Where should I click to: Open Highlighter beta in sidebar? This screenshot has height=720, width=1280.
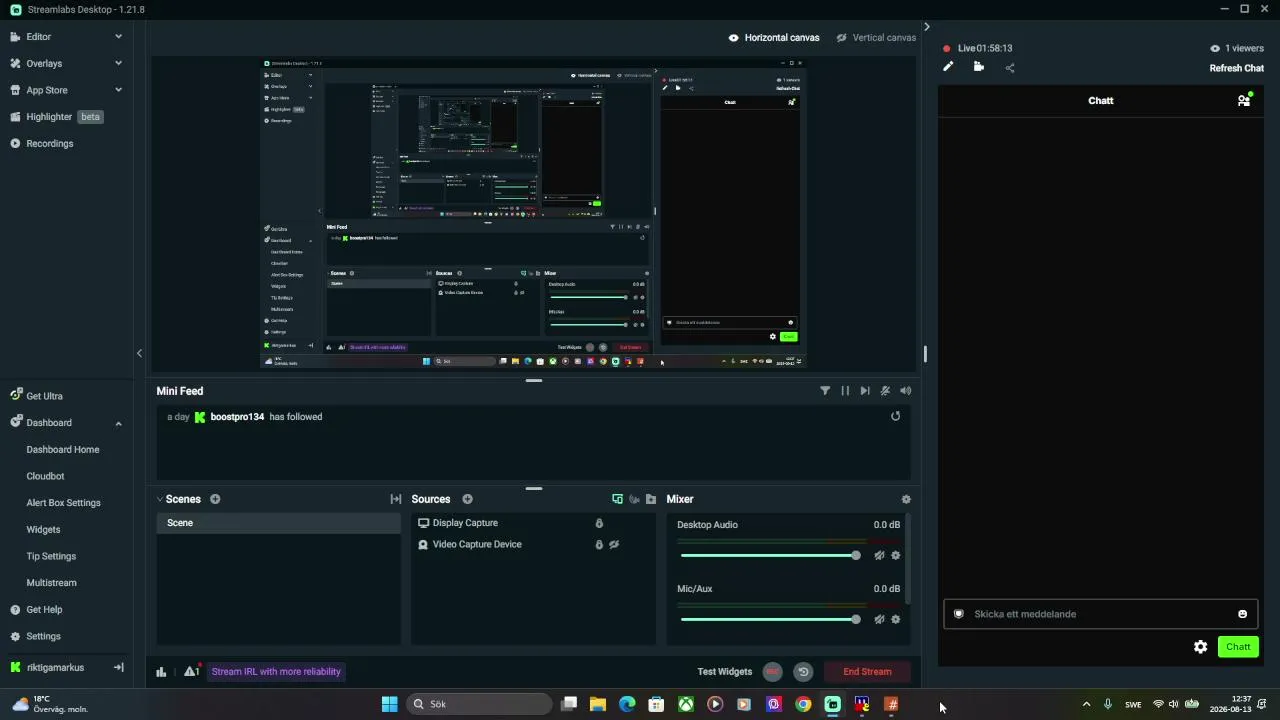pyautogui.click(x=56, y=117)
